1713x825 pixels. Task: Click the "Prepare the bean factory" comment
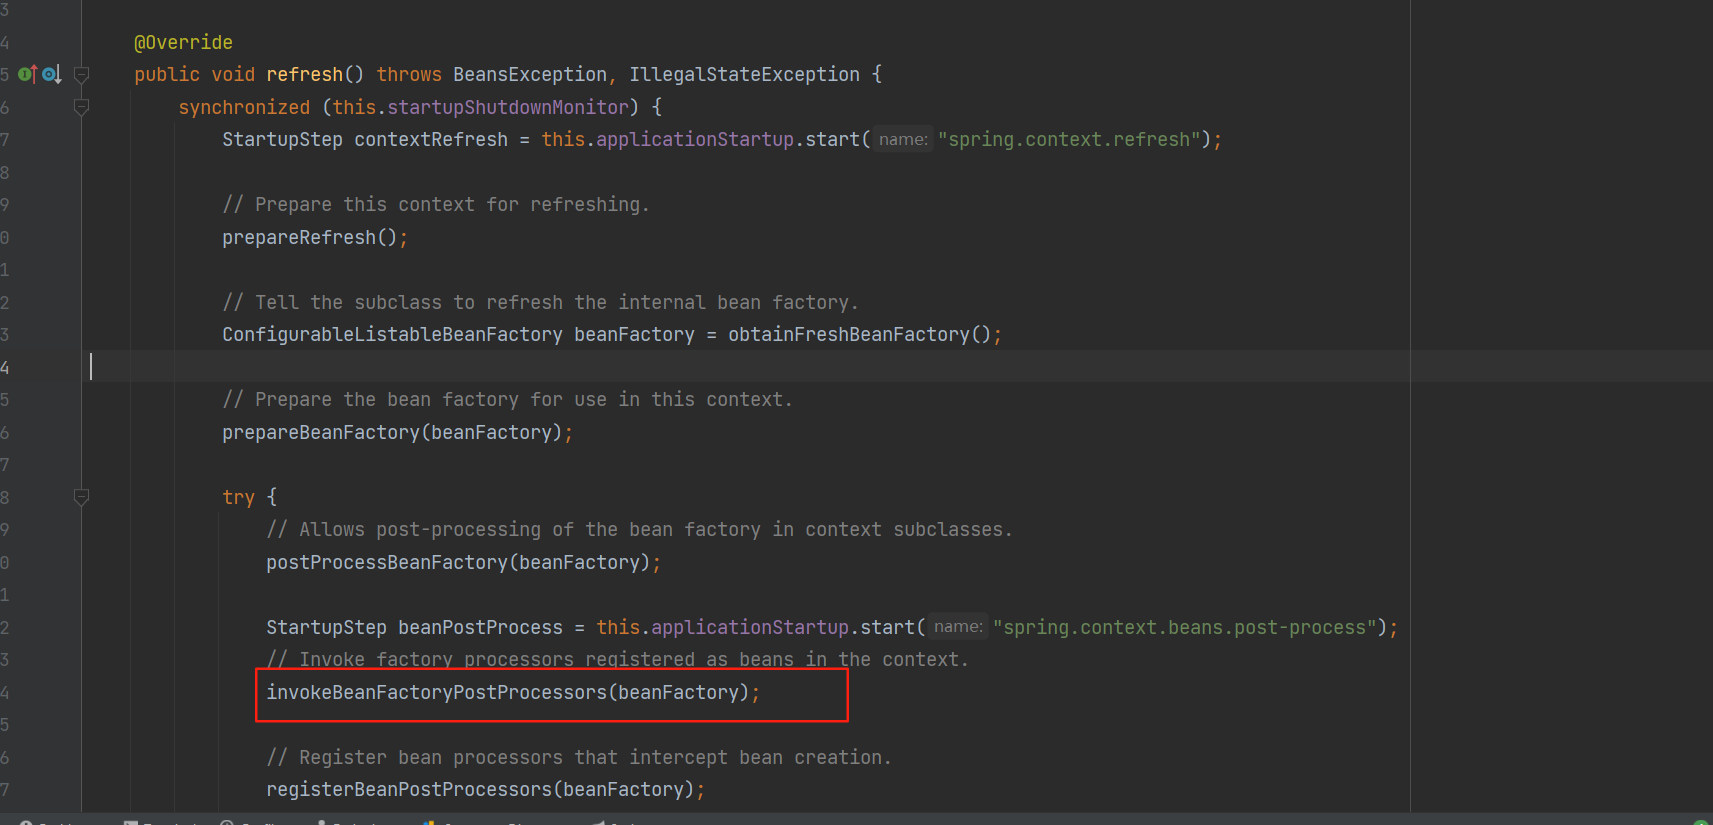coord(507,399)
